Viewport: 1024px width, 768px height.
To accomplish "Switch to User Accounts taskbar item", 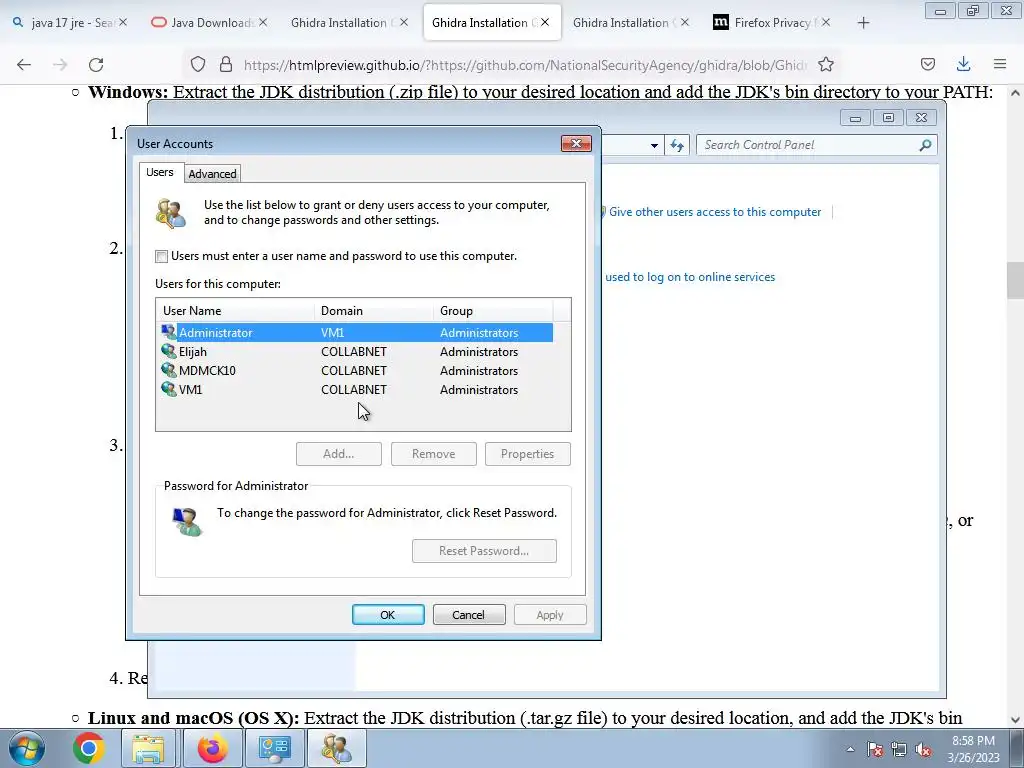I will coord(336,748).
